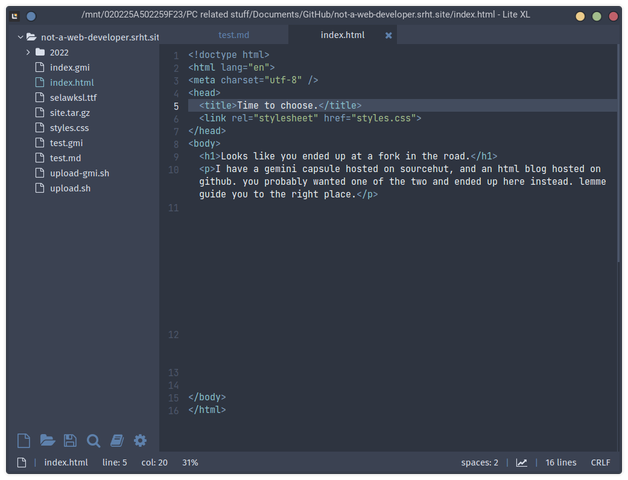Click the 'col: 20' status entry
The width and height of the screenshot is (628, 480).
click(154, 463)
